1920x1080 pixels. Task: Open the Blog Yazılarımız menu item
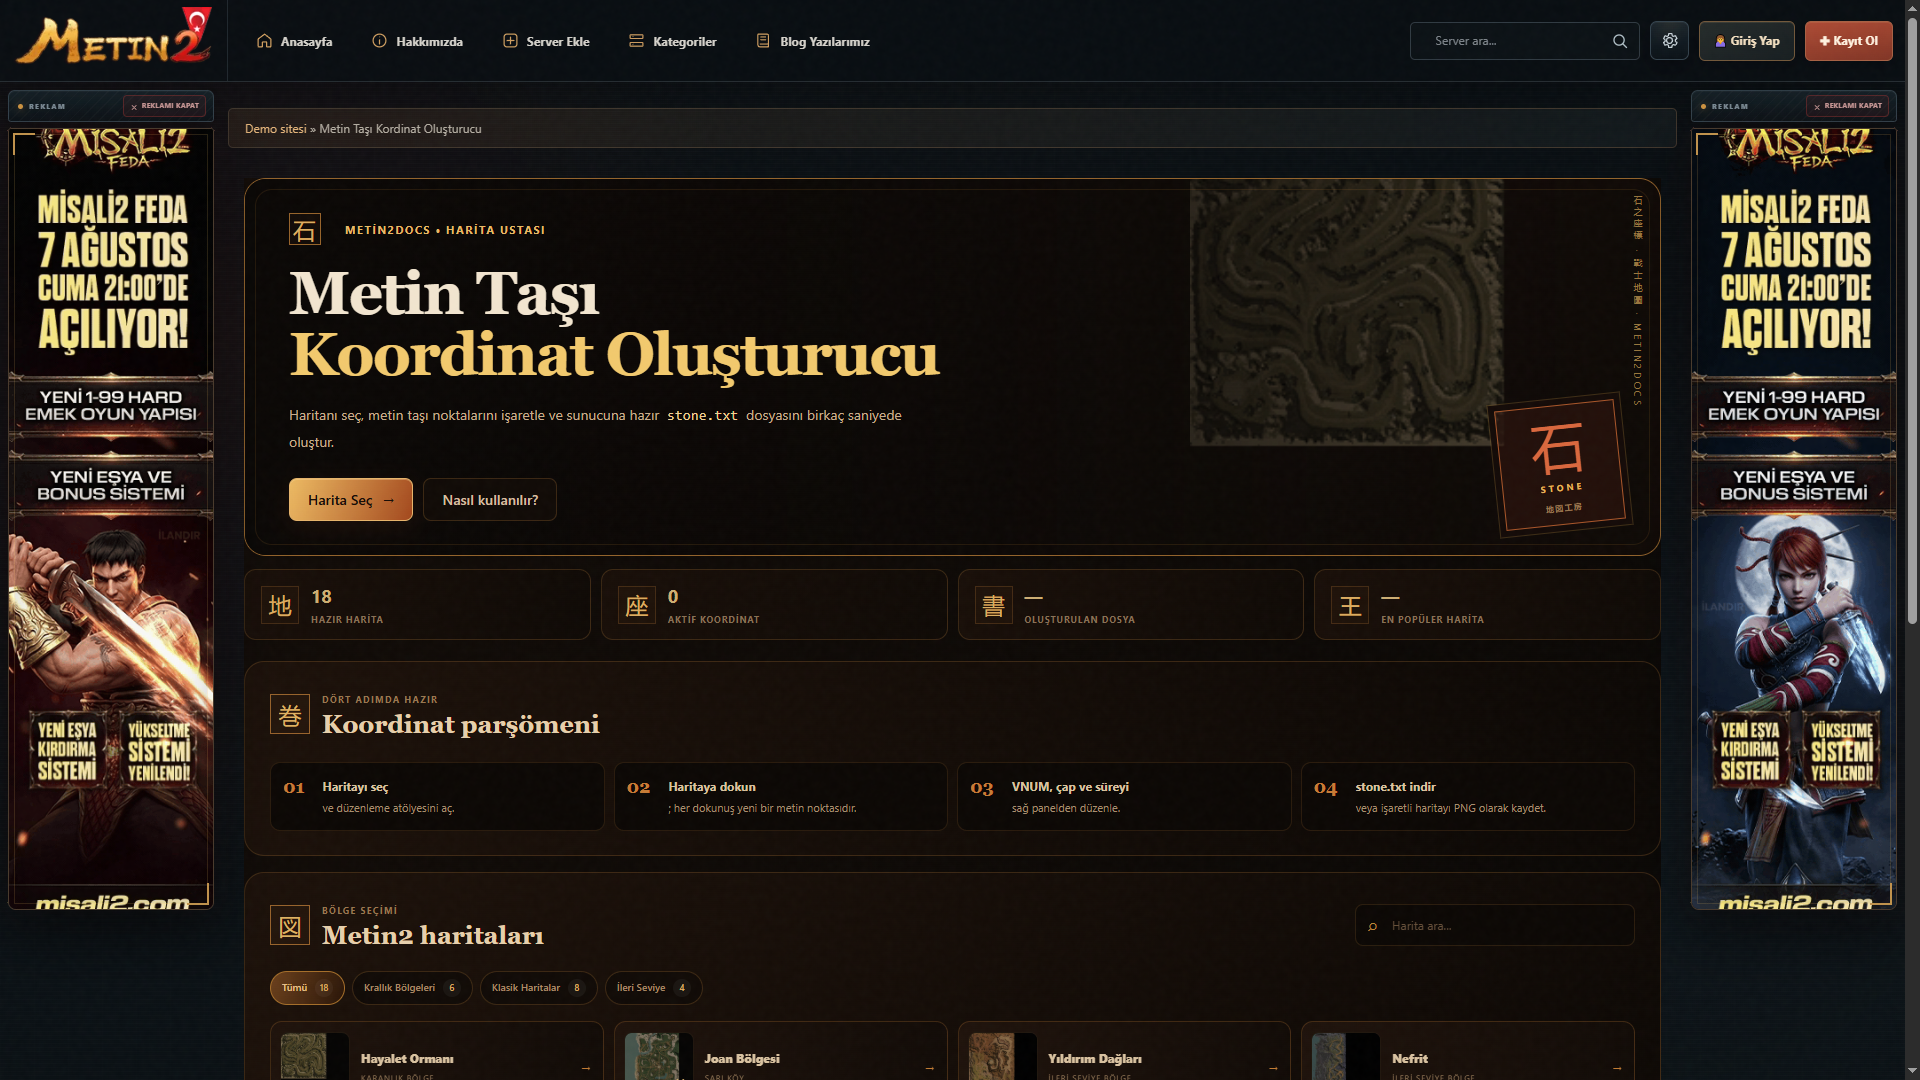[x=812, y=41]
